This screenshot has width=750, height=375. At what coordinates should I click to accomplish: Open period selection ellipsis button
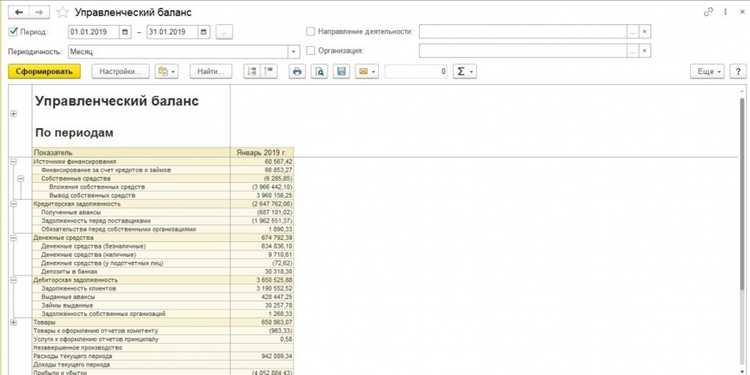(x=224, y=32)
